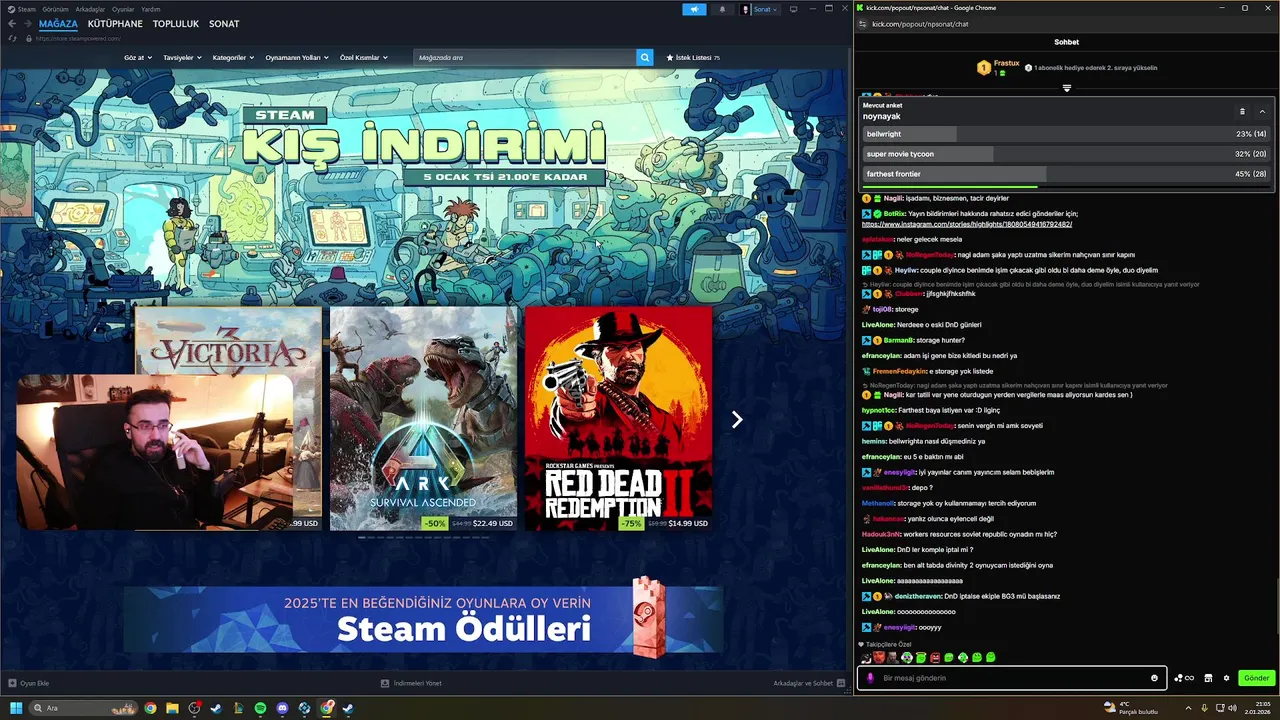The image size is (1280, 720).
Task: Open the Steam menu
Action: tap(22, 9)
